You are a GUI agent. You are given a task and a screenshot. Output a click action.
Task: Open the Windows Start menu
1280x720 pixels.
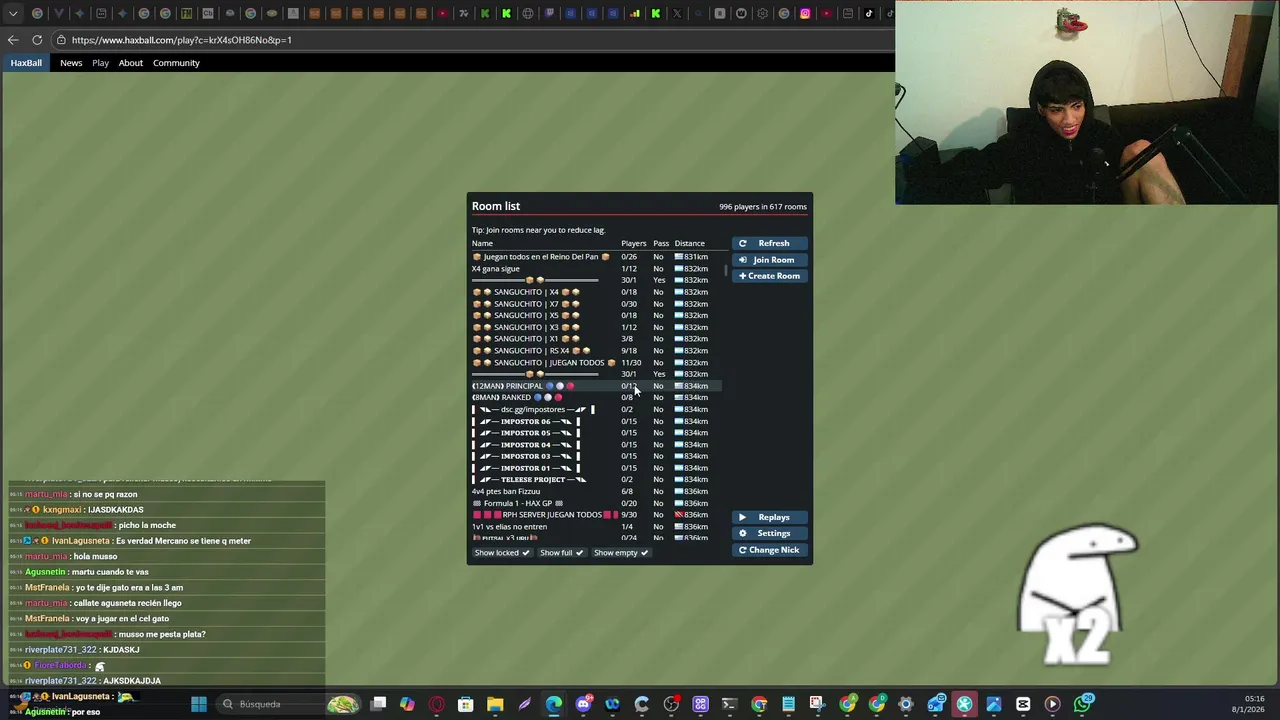click(198, 704)
